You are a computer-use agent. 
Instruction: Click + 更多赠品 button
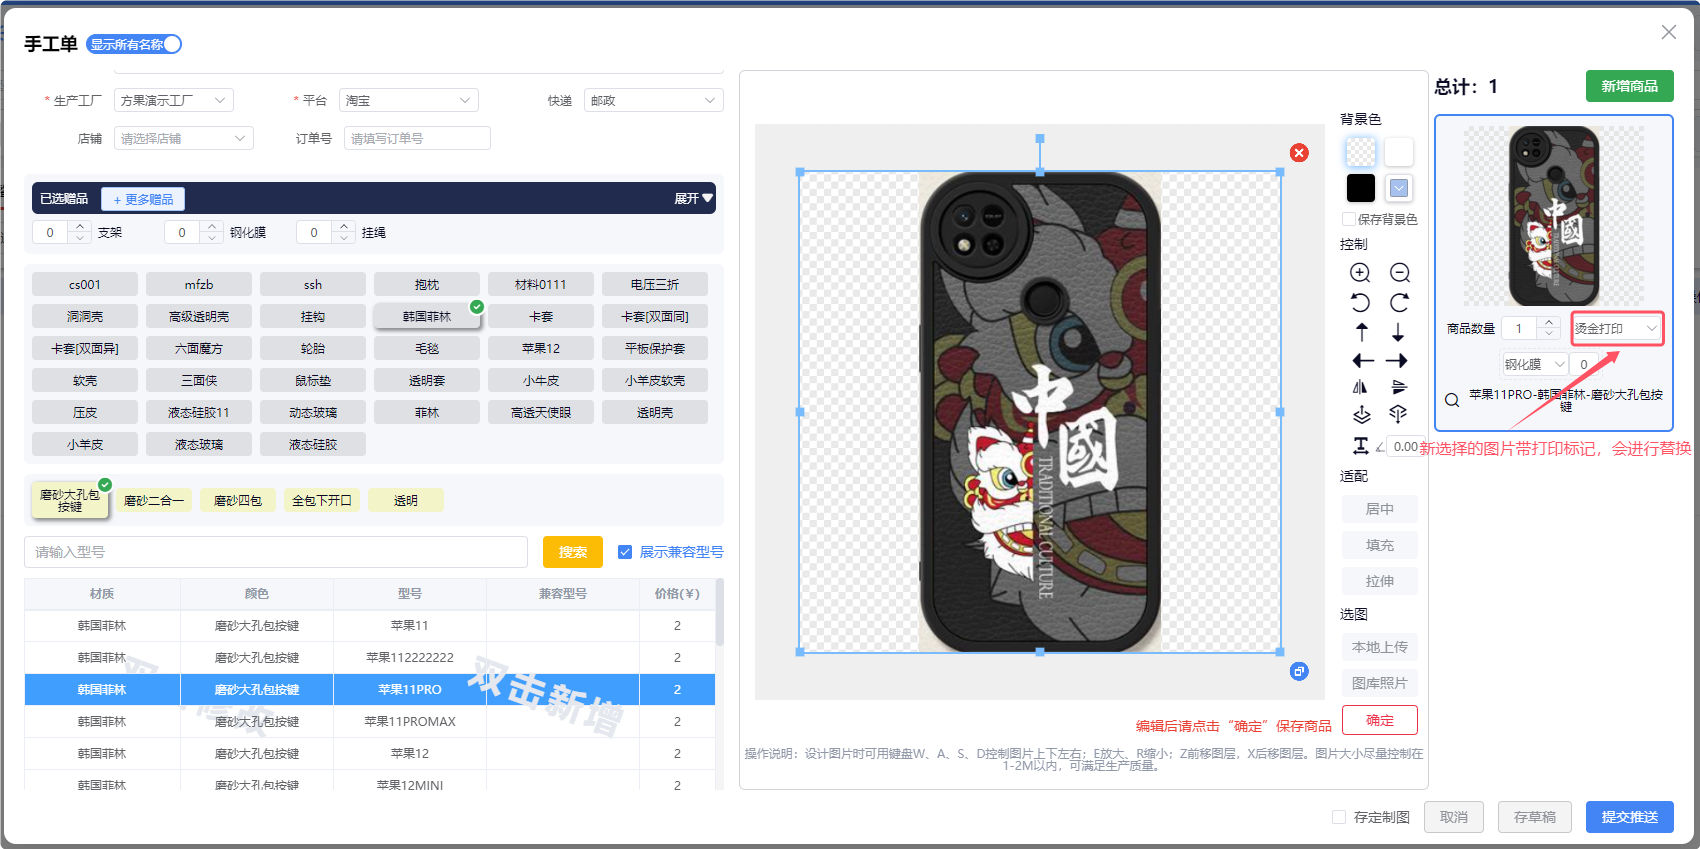pos(143,199)
